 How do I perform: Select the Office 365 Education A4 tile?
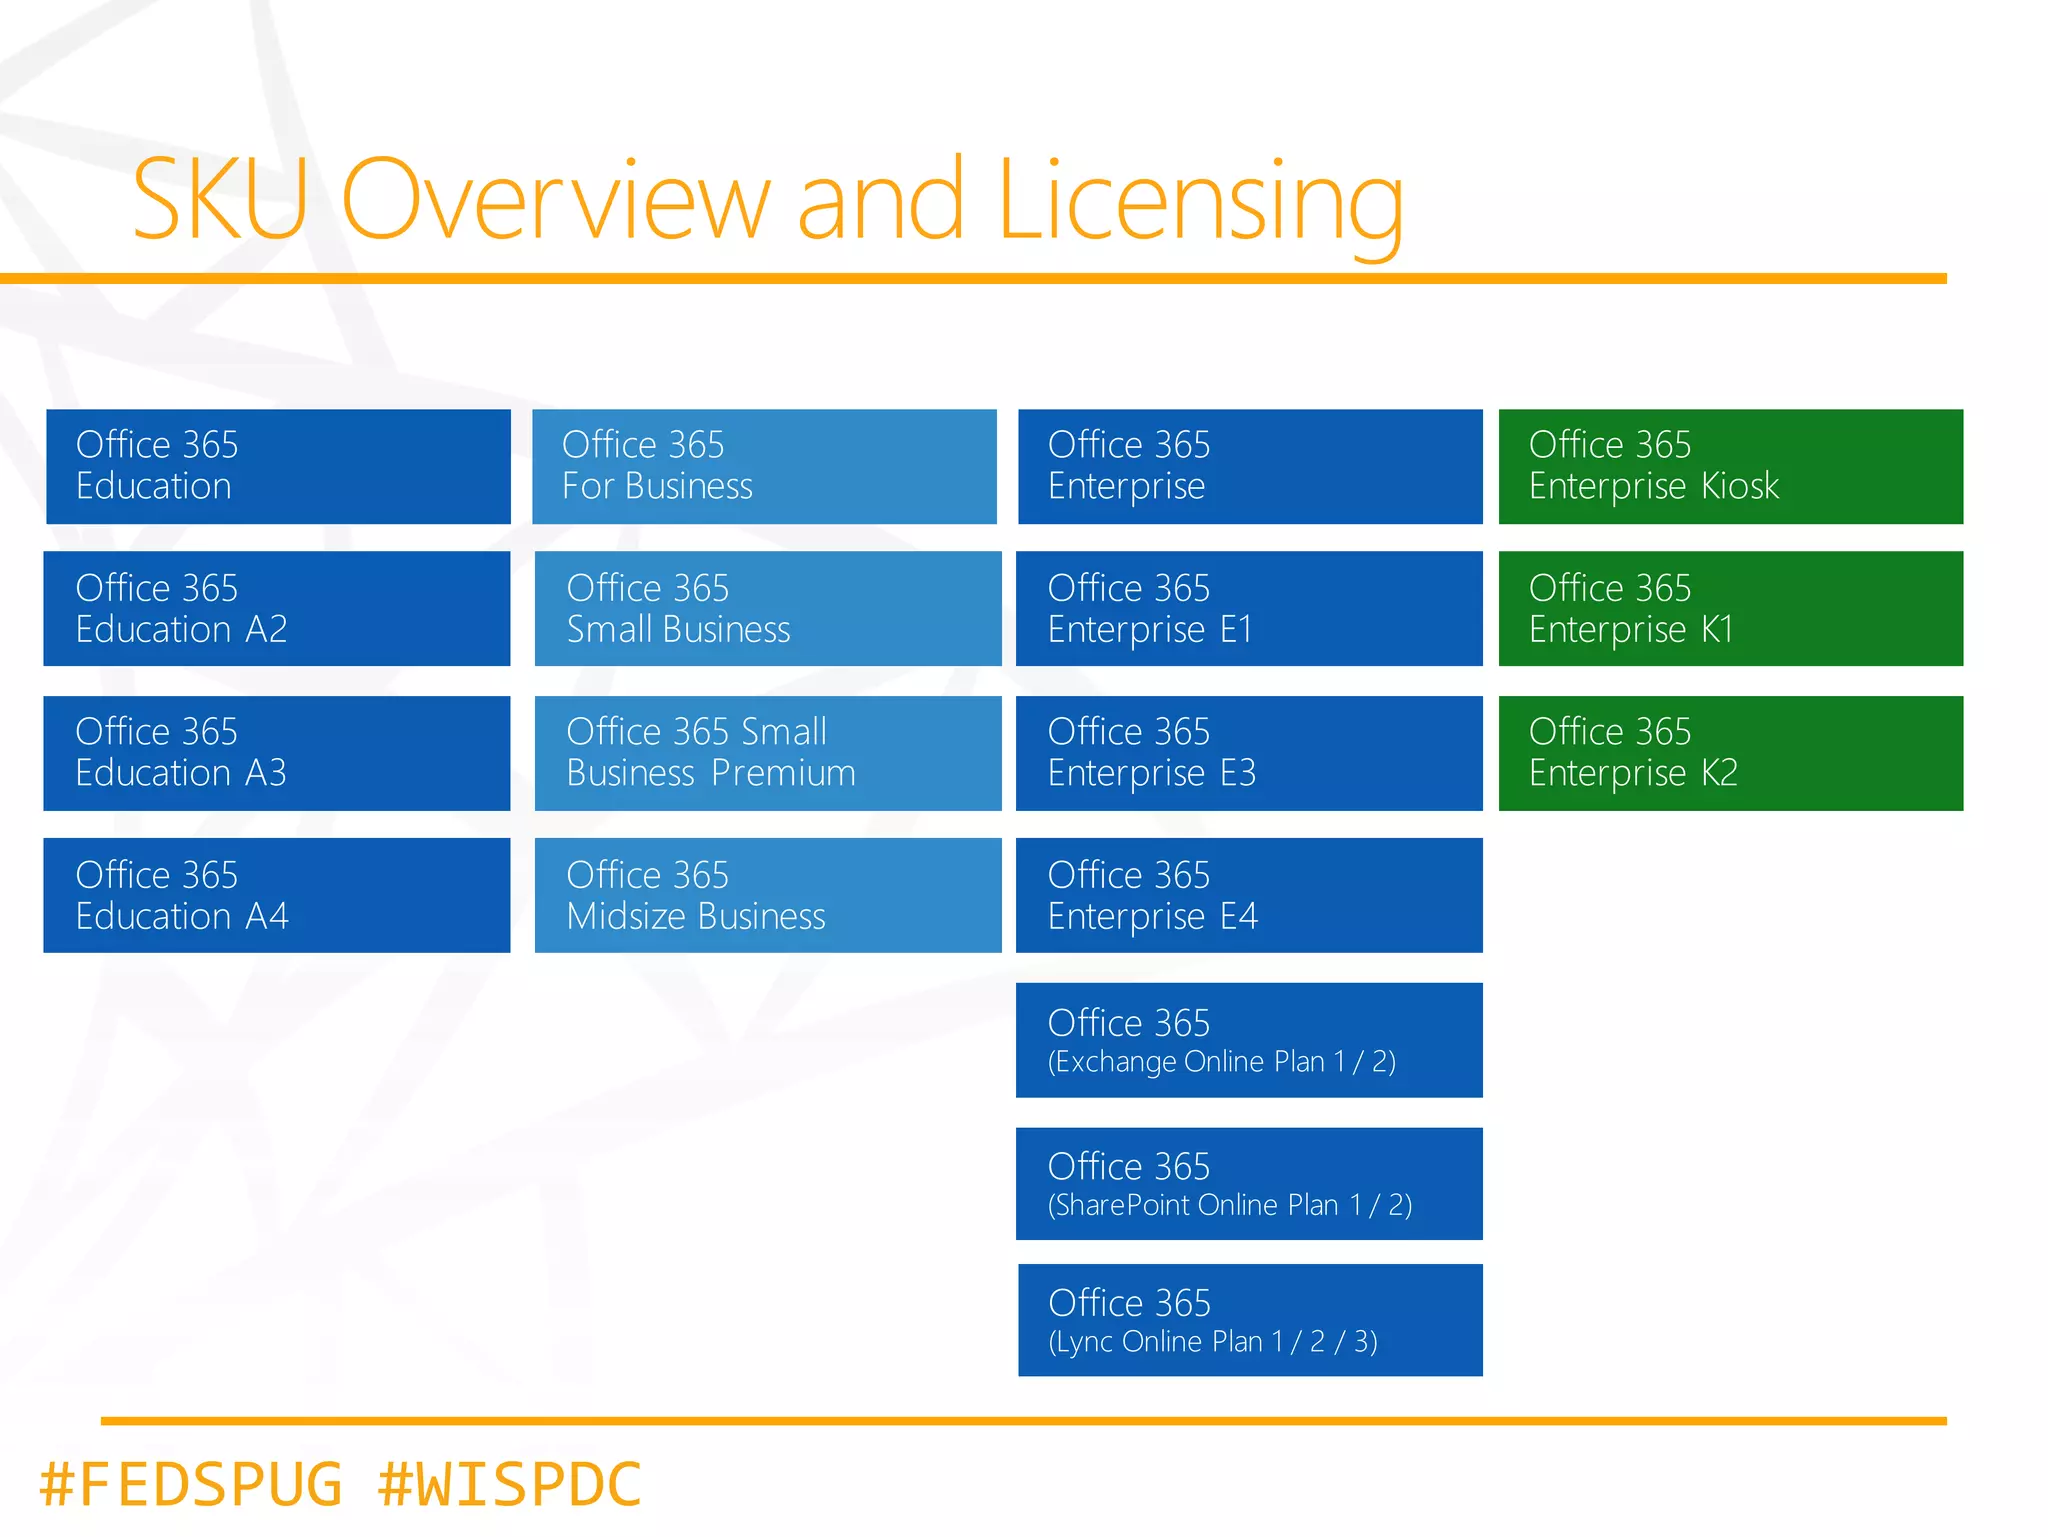click(277, 895)
